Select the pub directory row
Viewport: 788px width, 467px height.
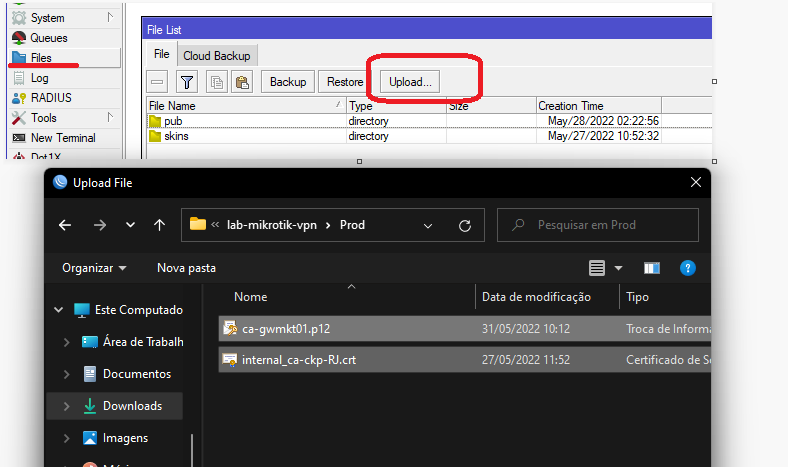point(429,121)
